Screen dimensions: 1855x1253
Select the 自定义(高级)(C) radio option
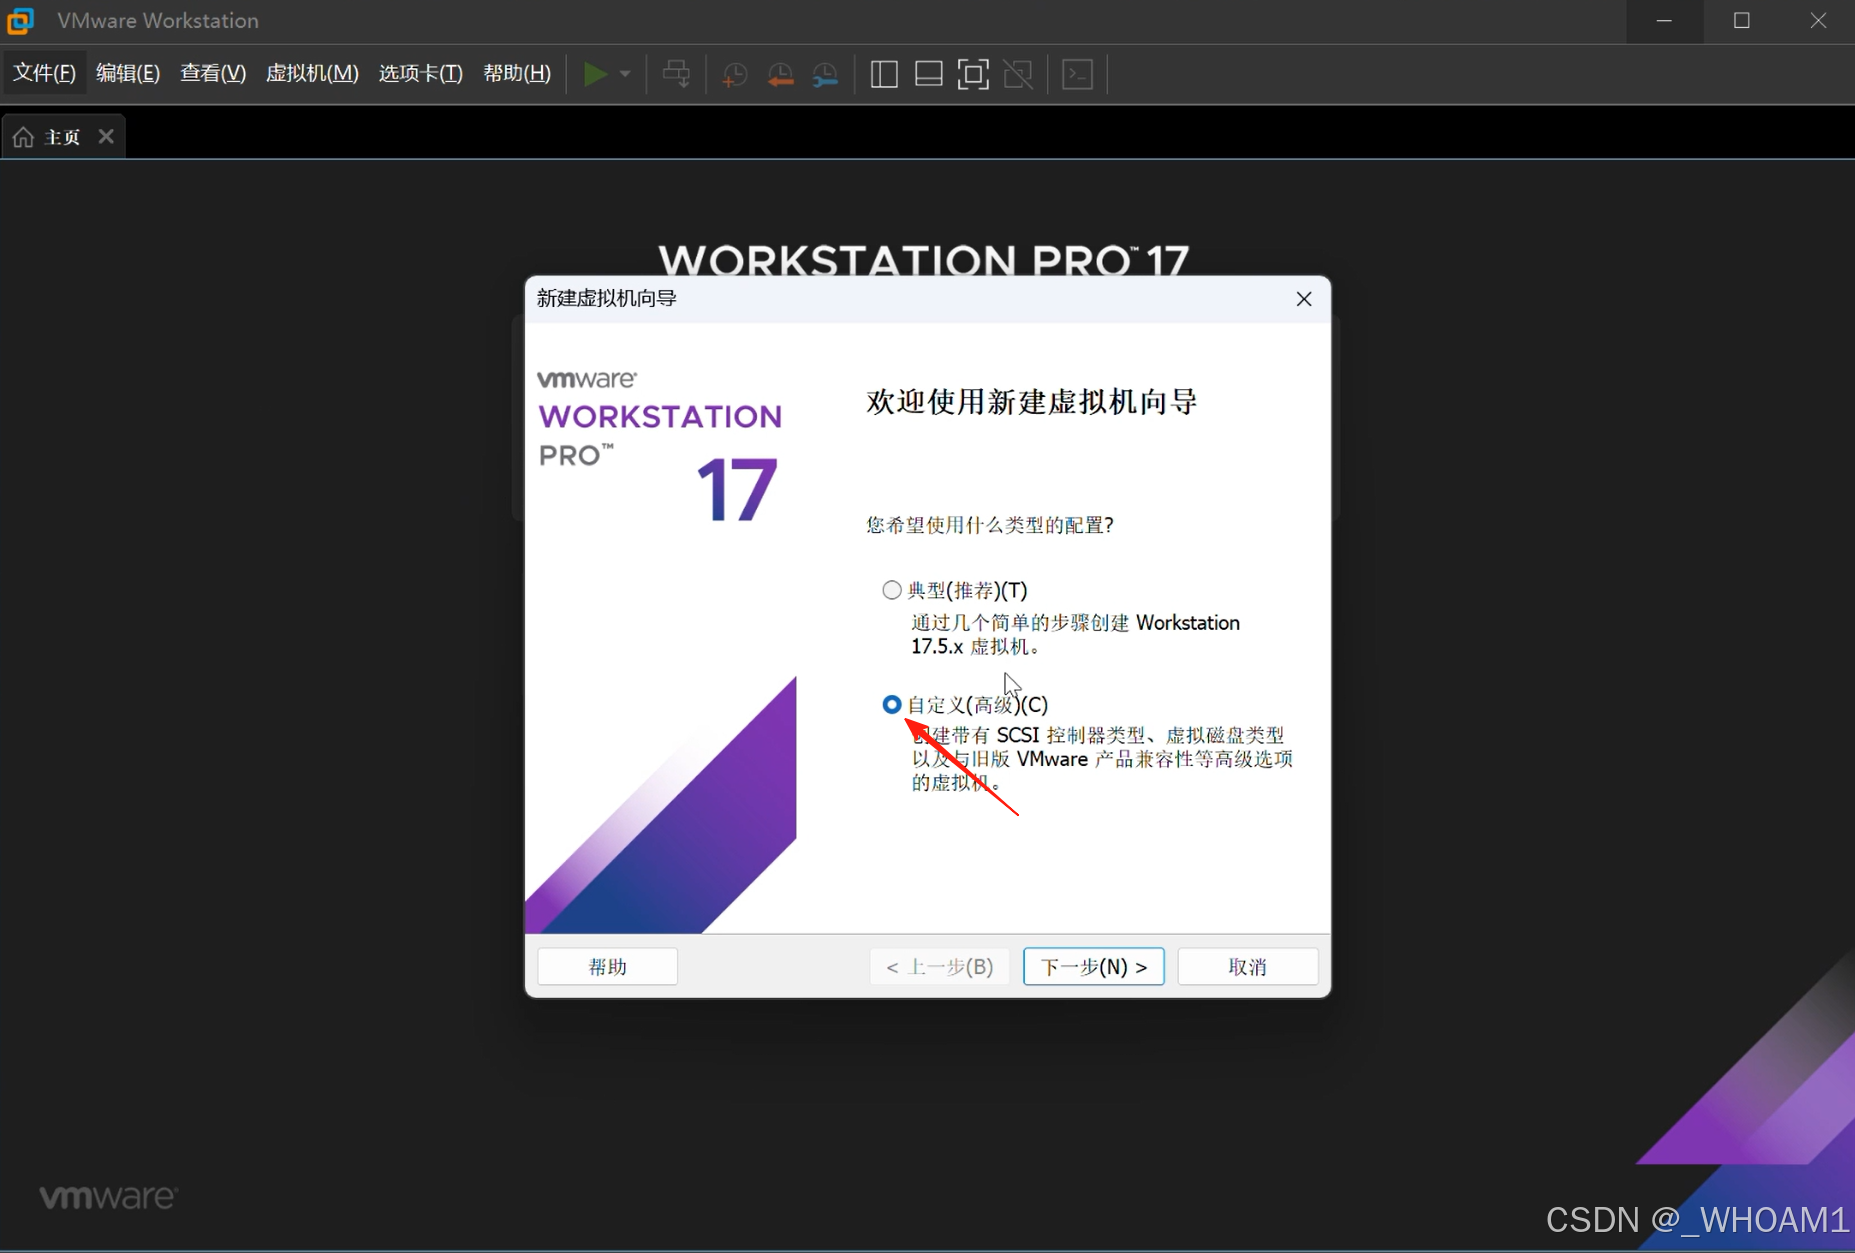point(892,705)
